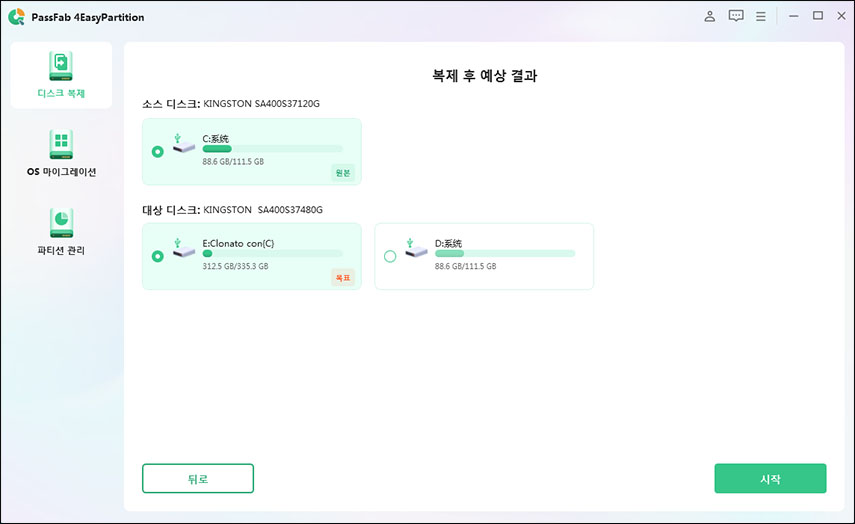Click the C: drive disk icon
Viewport: 855px width, 524px height.
184,143
